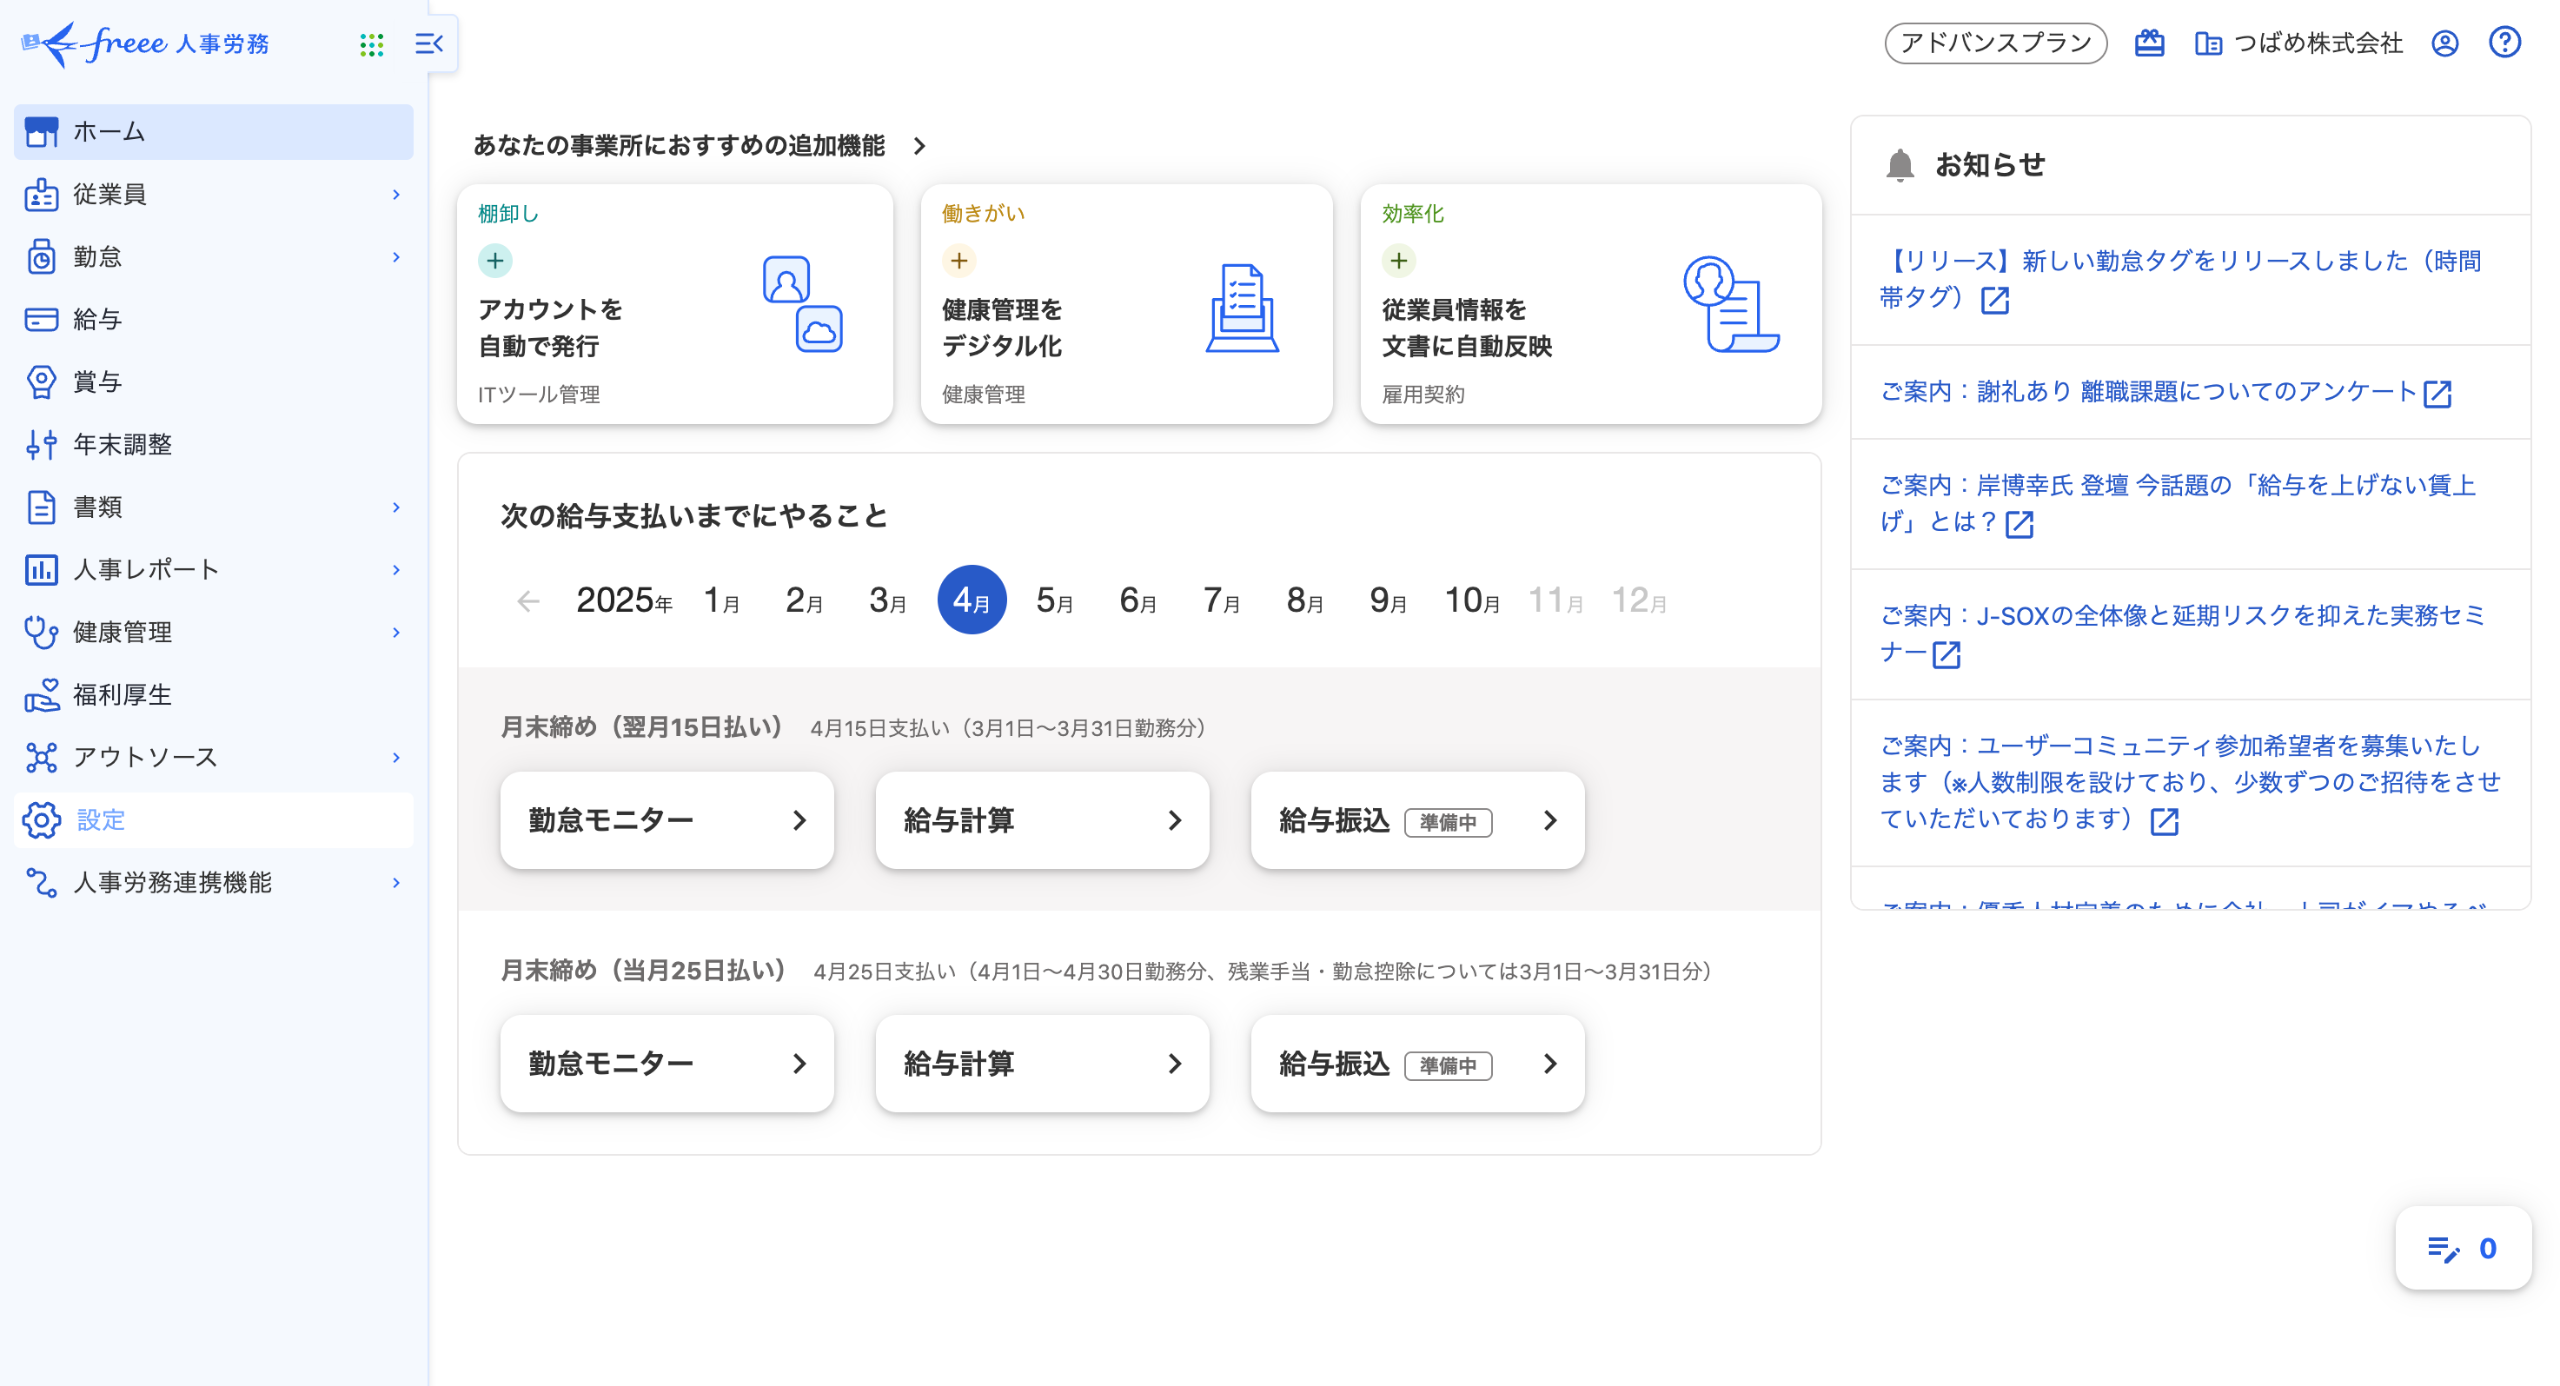Click plus icon on 従業員情報を文書に自動反映 card
Image resolution: width=2560 pixels, height=1386 pixels.
[x=1398, y=261]
